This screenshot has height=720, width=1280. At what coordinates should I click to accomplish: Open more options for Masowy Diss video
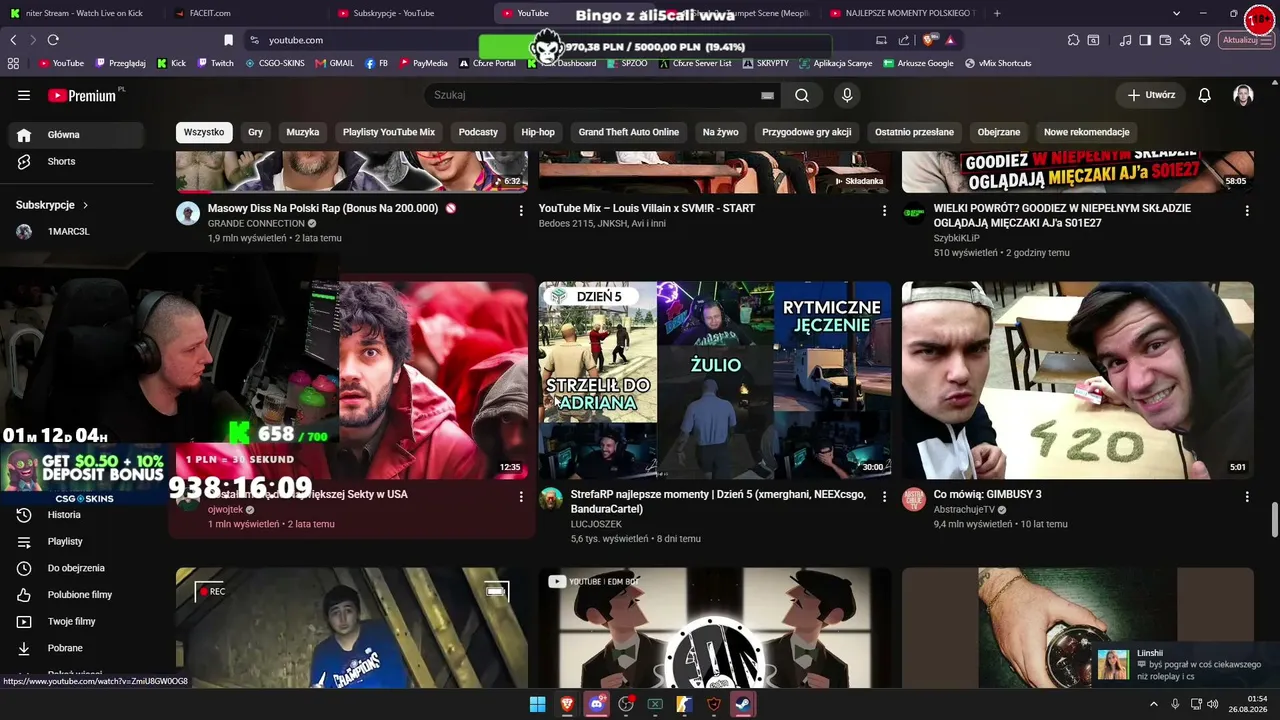(x=521, y=211)
